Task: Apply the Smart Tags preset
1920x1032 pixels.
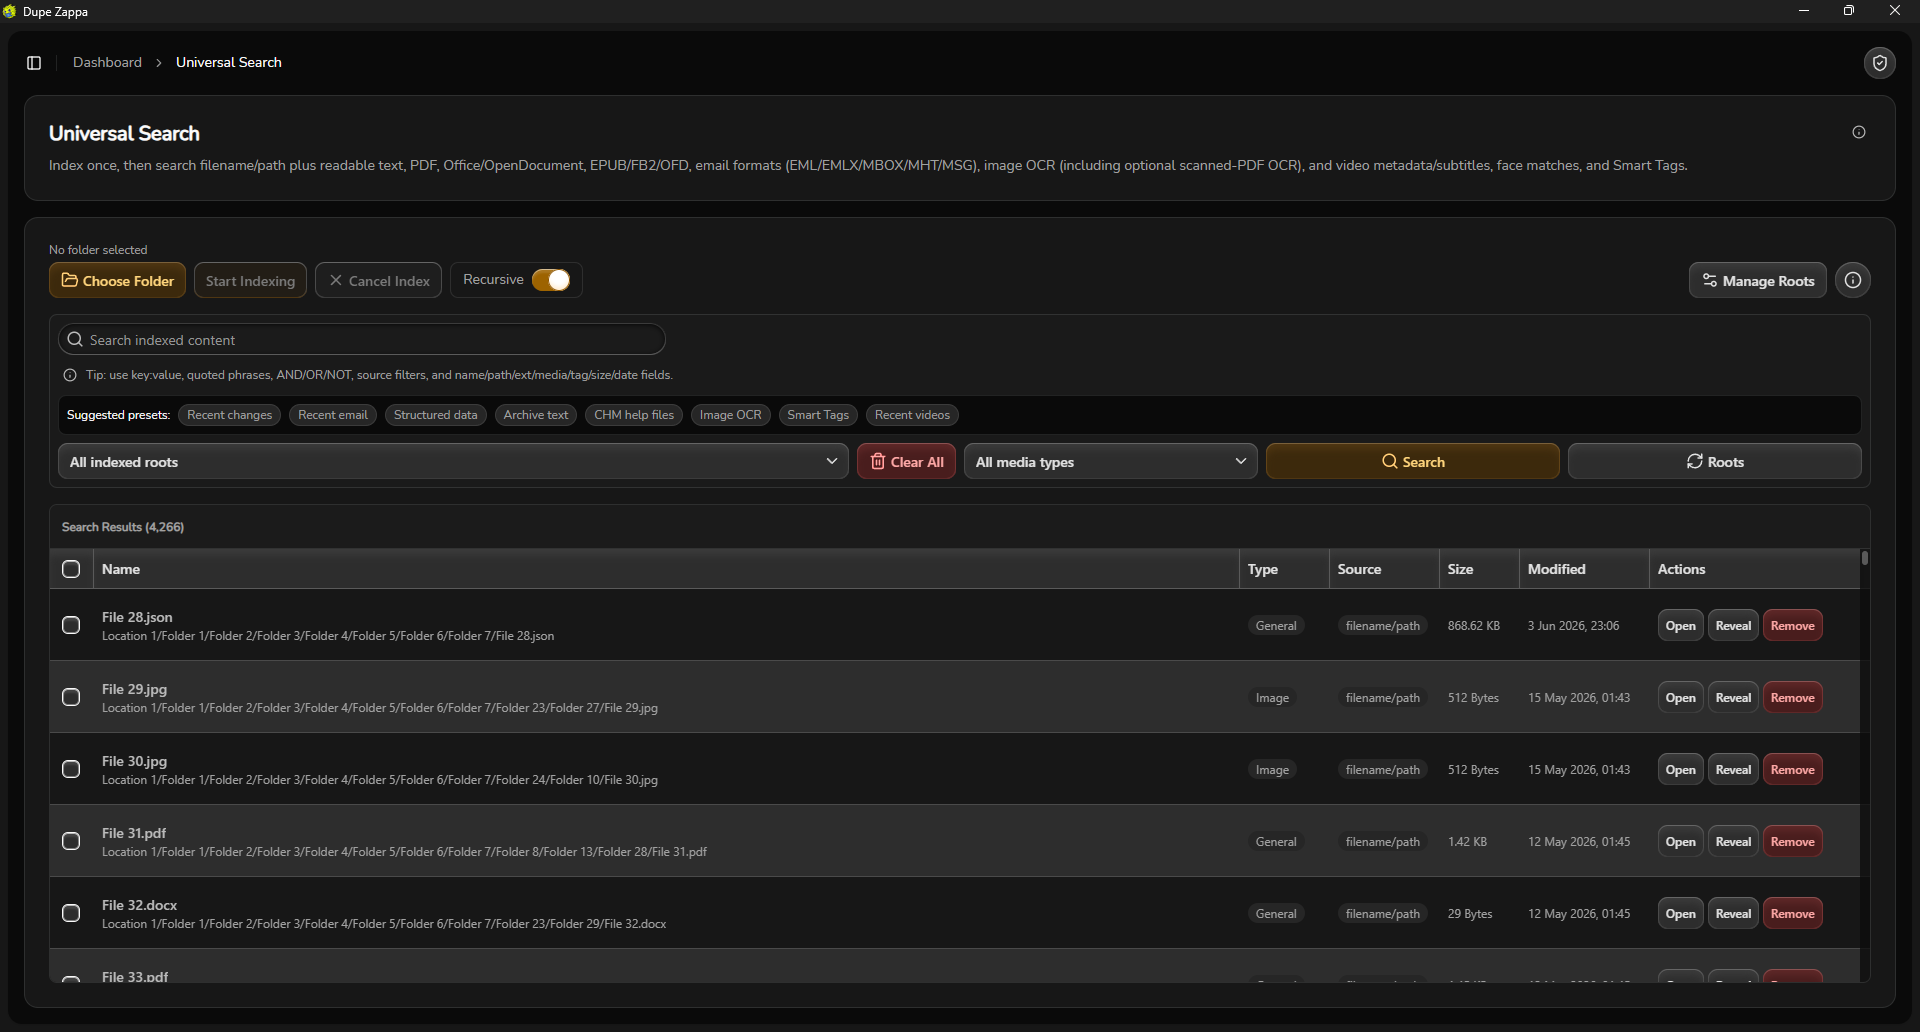Action: [x=818, y=415]
